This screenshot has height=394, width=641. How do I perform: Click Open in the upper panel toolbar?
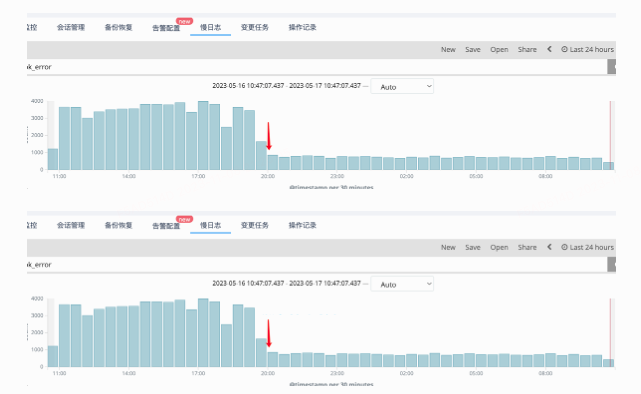(499, 49)
